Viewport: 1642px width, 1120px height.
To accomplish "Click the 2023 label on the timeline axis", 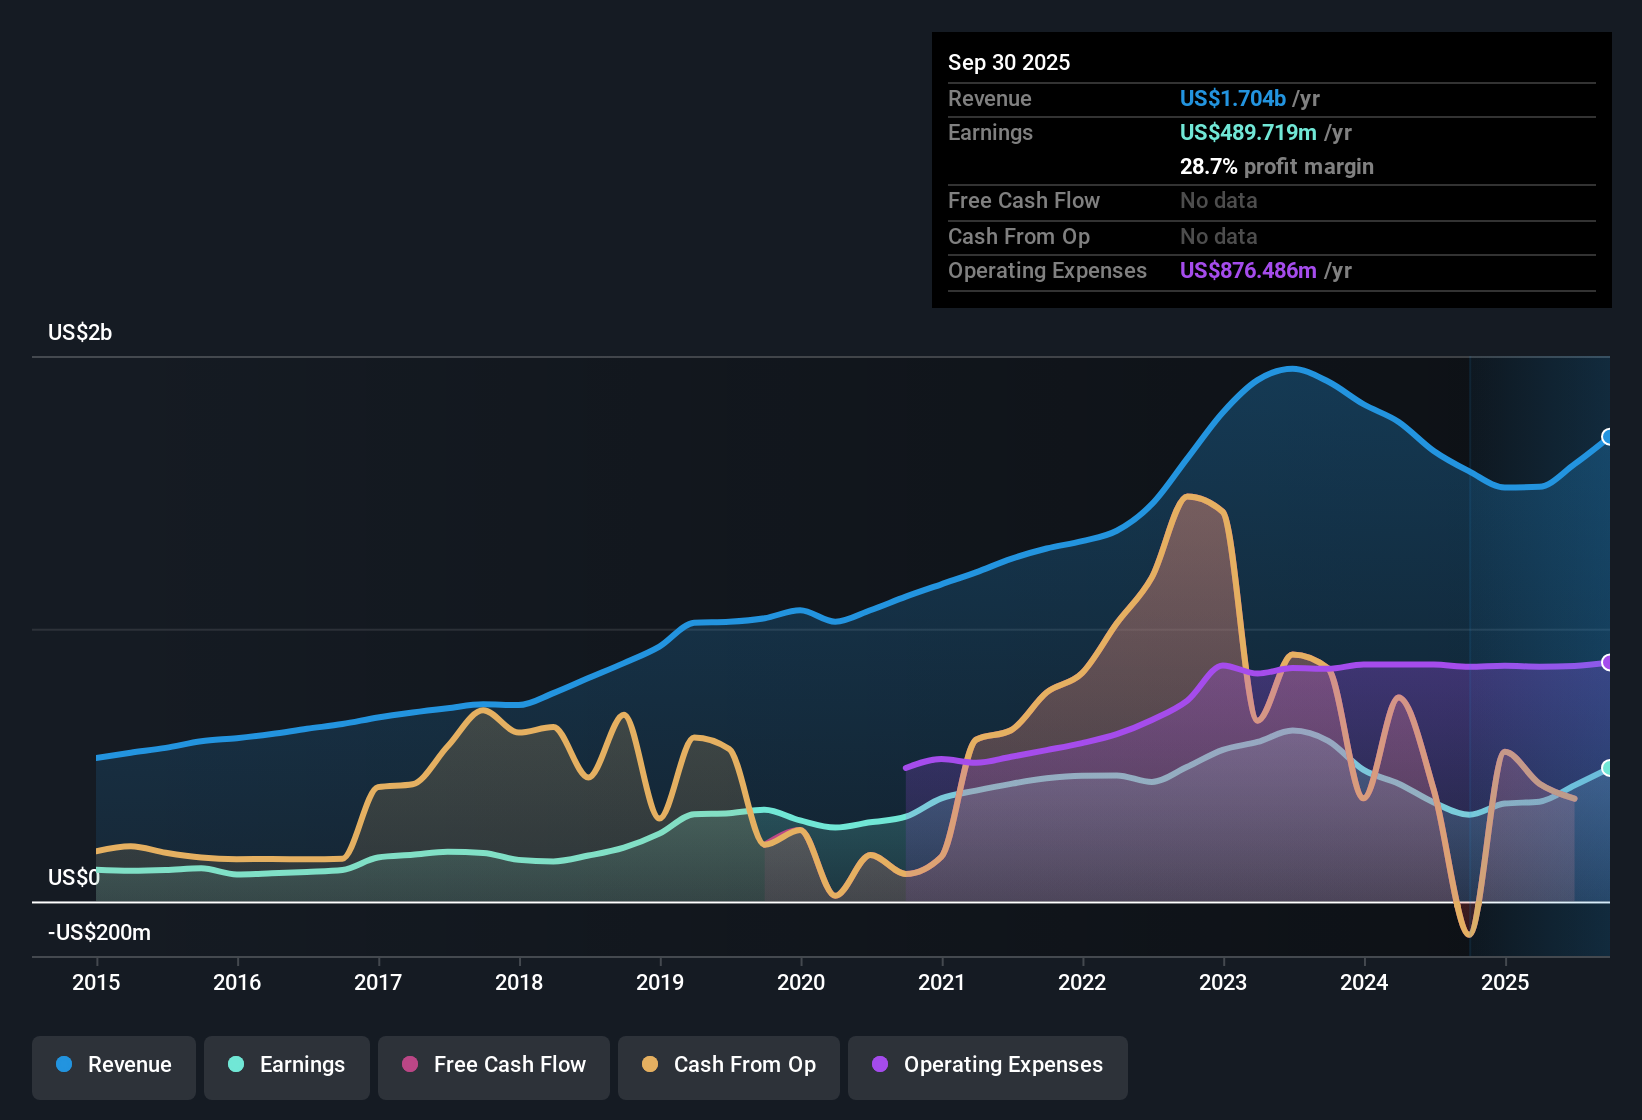I will pos(1223,983).
